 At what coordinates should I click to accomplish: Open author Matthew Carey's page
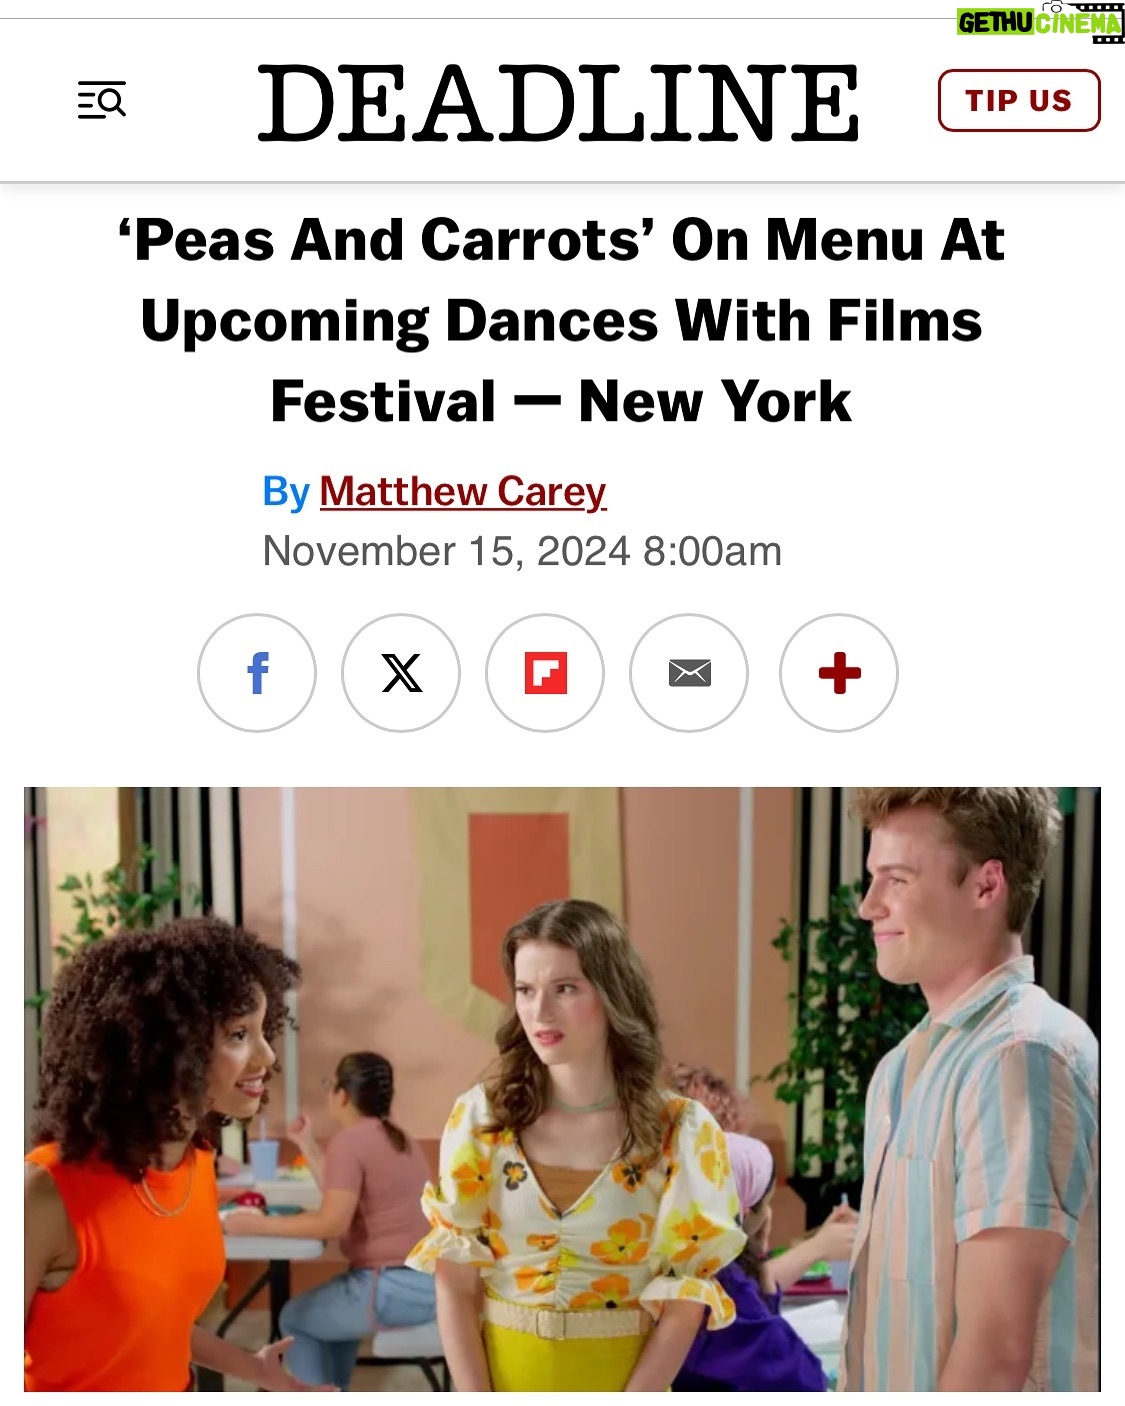point(463,492)
